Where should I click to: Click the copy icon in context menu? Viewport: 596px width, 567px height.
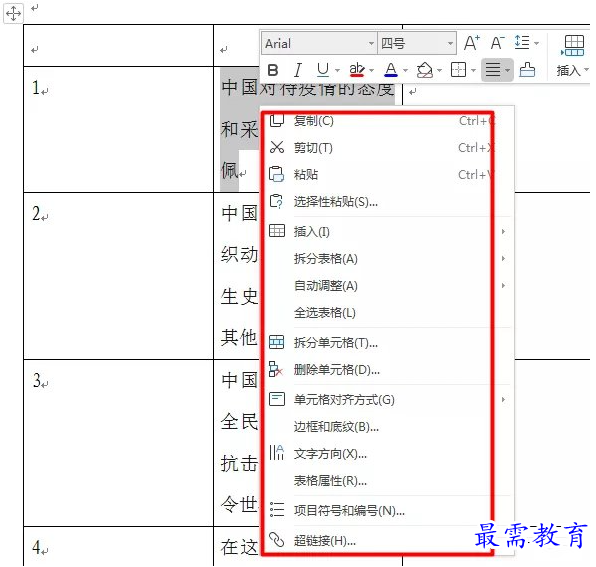click(x=277, y=120)
